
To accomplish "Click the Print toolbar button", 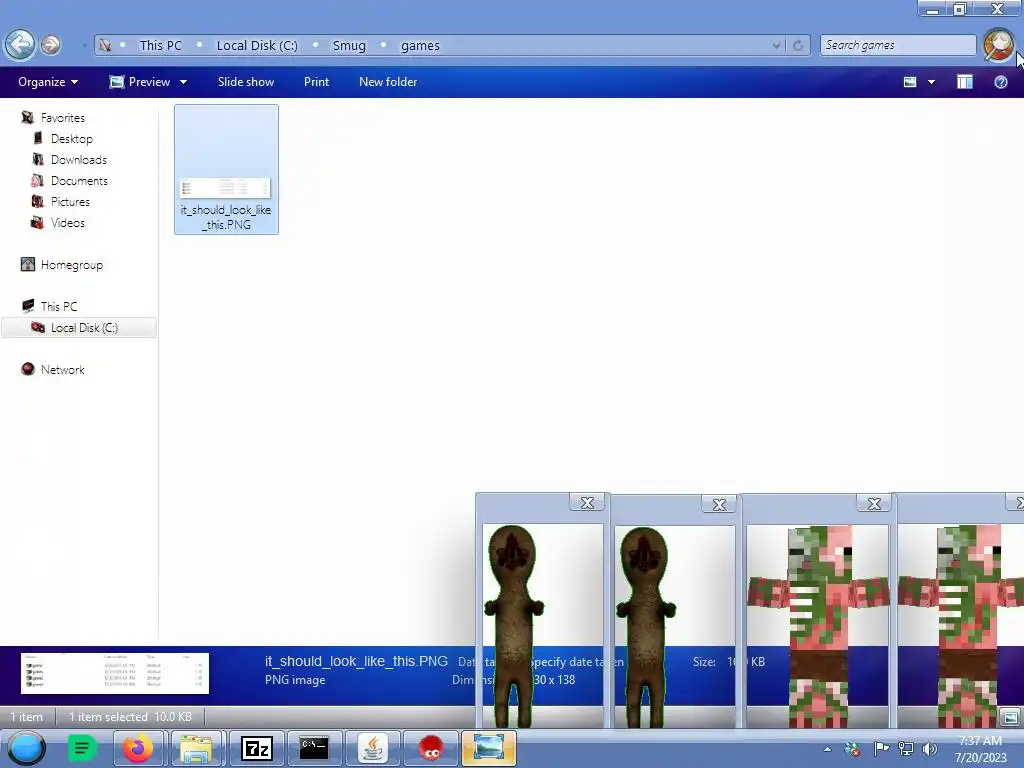I will click(316, 82).
